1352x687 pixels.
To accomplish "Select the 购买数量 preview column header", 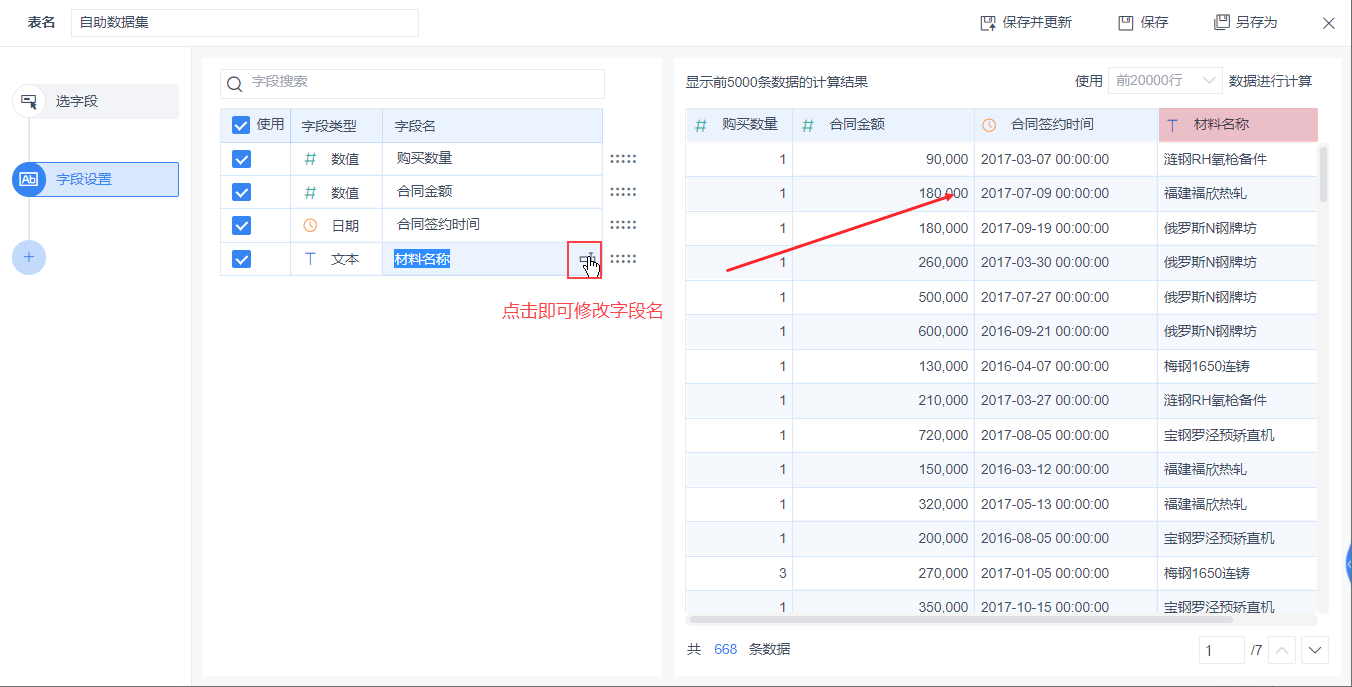I will tap(739, 125).
